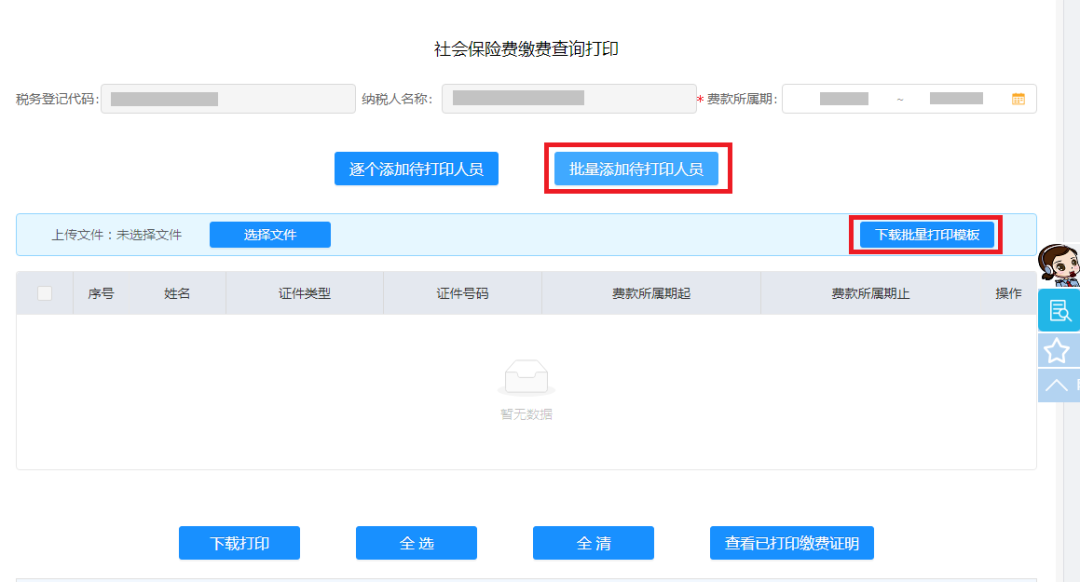The height and width of the screenshot is (582, 1080).
Task: Select all records with 全选
Action: [x=416, y=543]
